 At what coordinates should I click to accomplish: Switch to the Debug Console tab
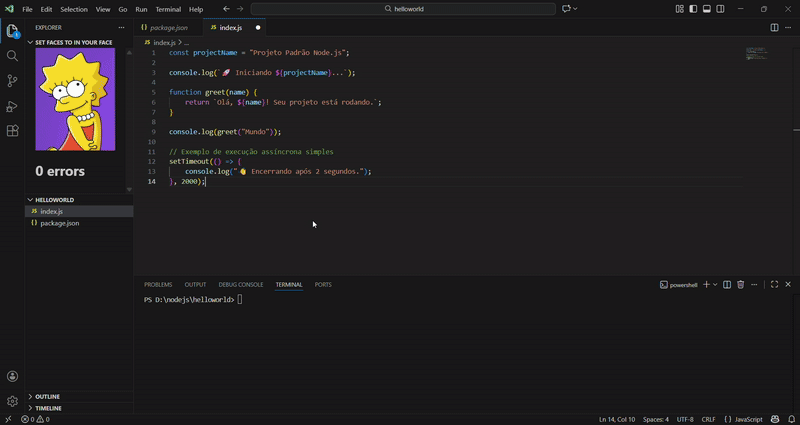pyautogui.click(x=241, y=285)
